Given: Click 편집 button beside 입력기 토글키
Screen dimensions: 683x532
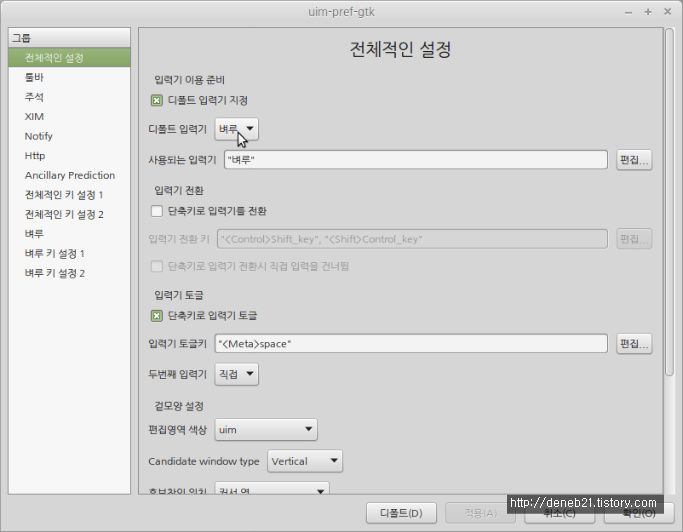Looking at the screenshot, I should [634, 344].
